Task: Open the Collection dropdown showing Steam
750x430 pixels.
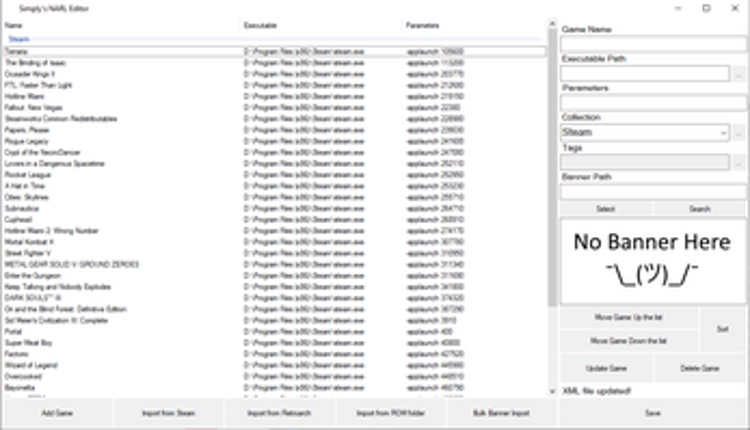Action: 645,132
